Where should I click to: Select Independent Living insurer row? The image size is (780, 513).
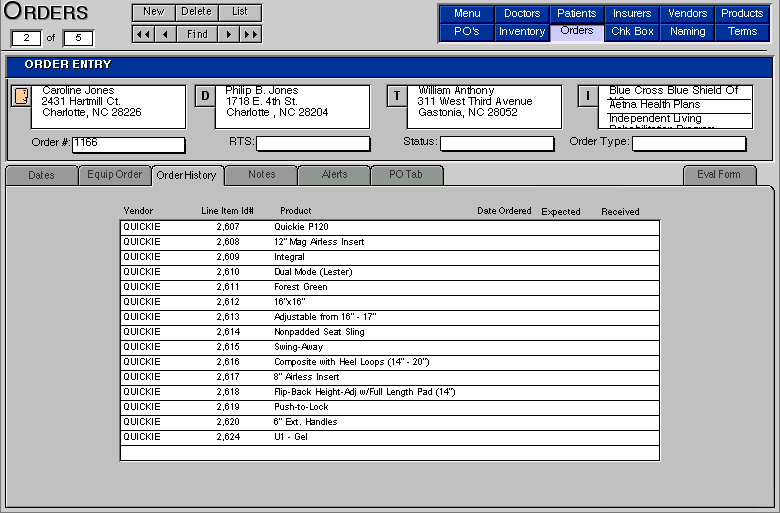(675, 120)
